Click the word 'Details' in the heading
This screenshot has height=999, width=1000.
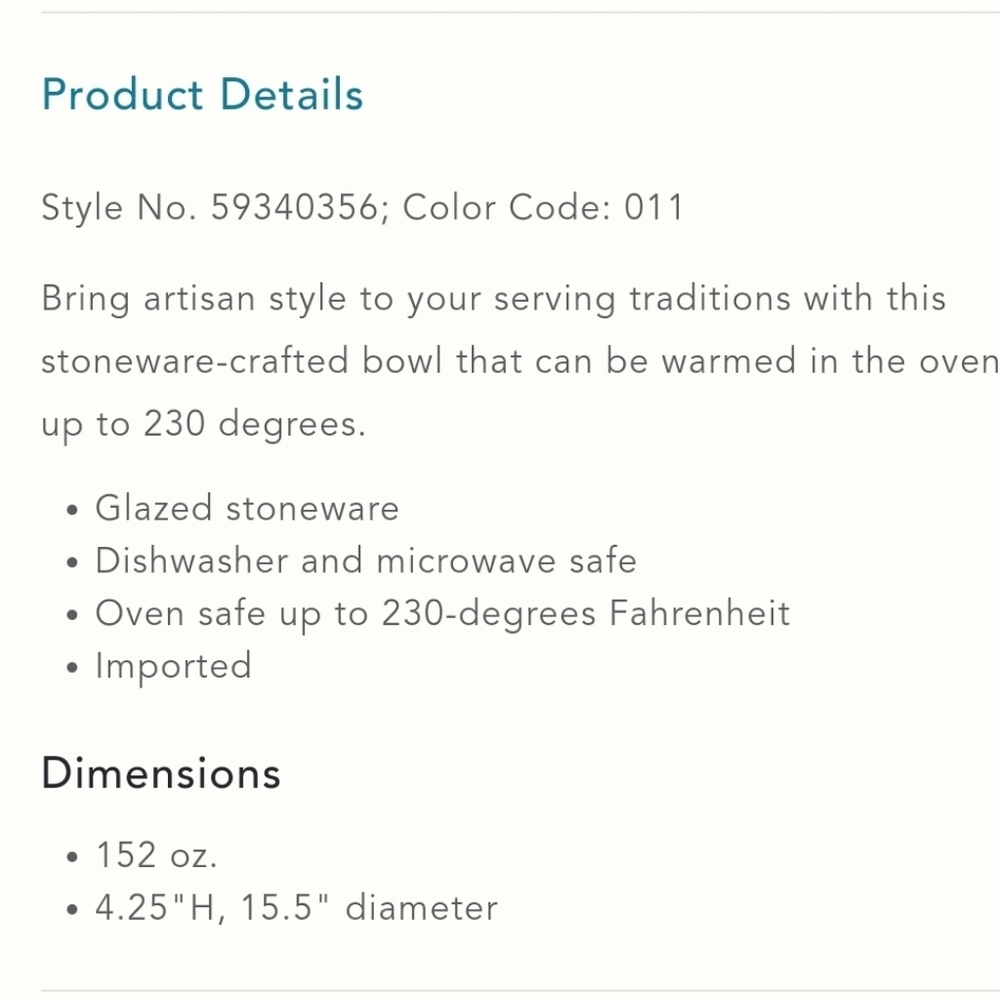[x=291, y=94]
